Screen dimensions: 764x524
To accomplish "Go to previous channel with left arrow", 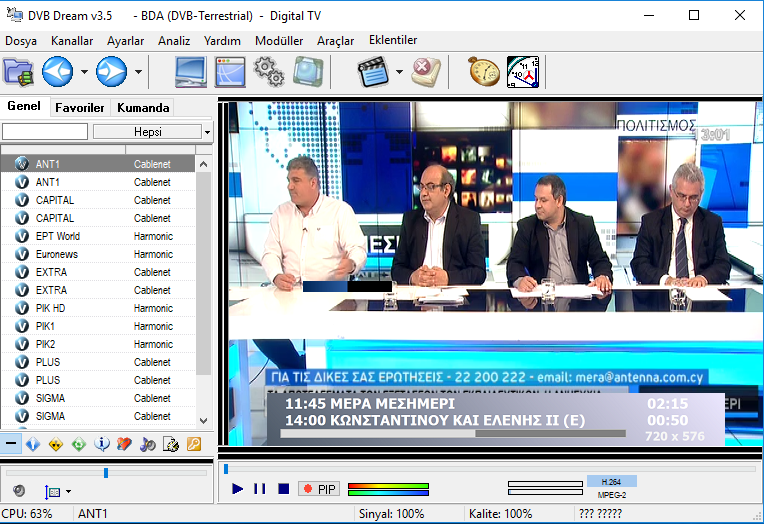I will click(x=57, y=72).
